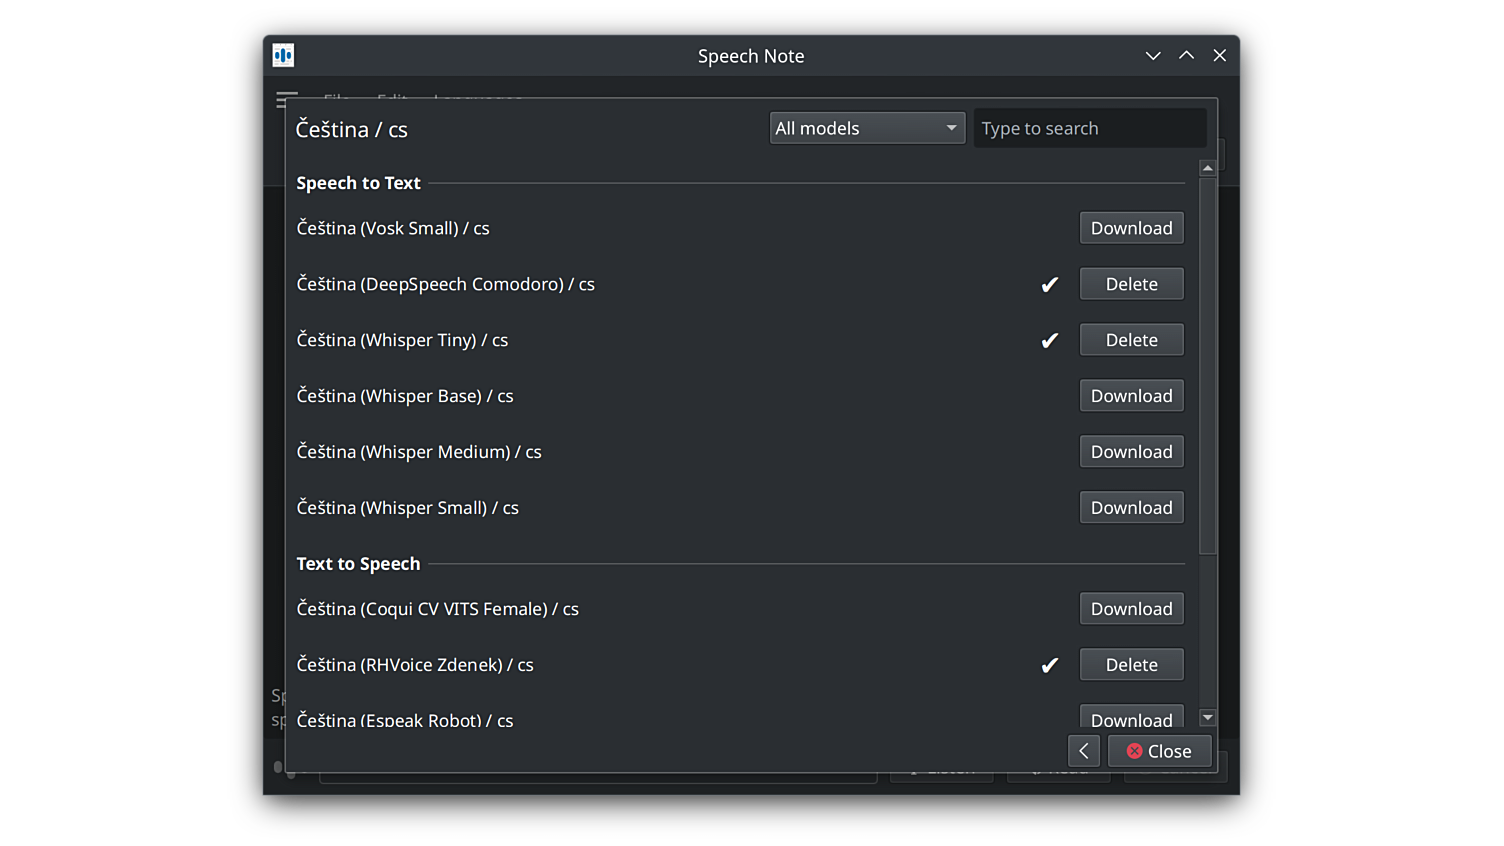Click the scrollbar up arrow
Screen dimensions: 1504x846
(1207, 167)
